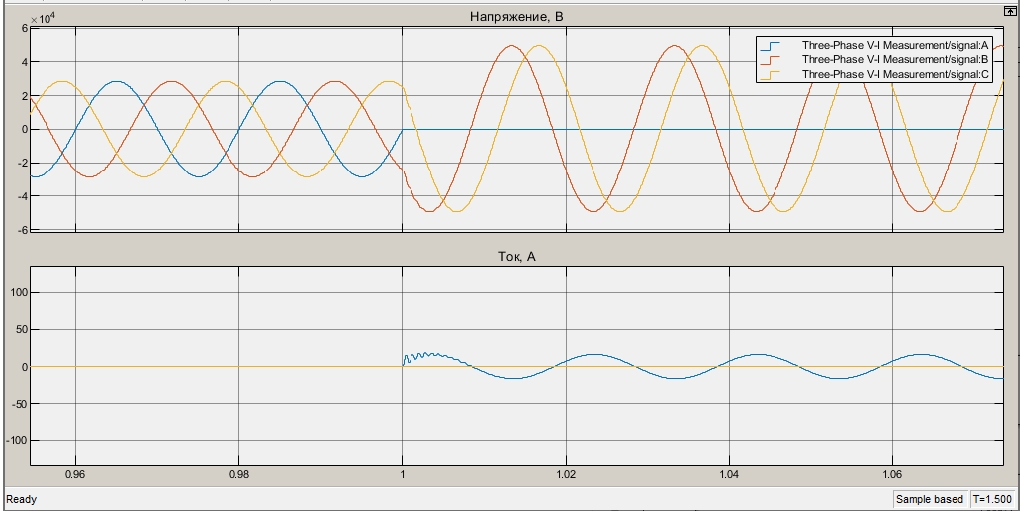Click the 'Sample based' status field
Image resolution: width=1022 pixels, height=512 pixels.
coord(929,499)
